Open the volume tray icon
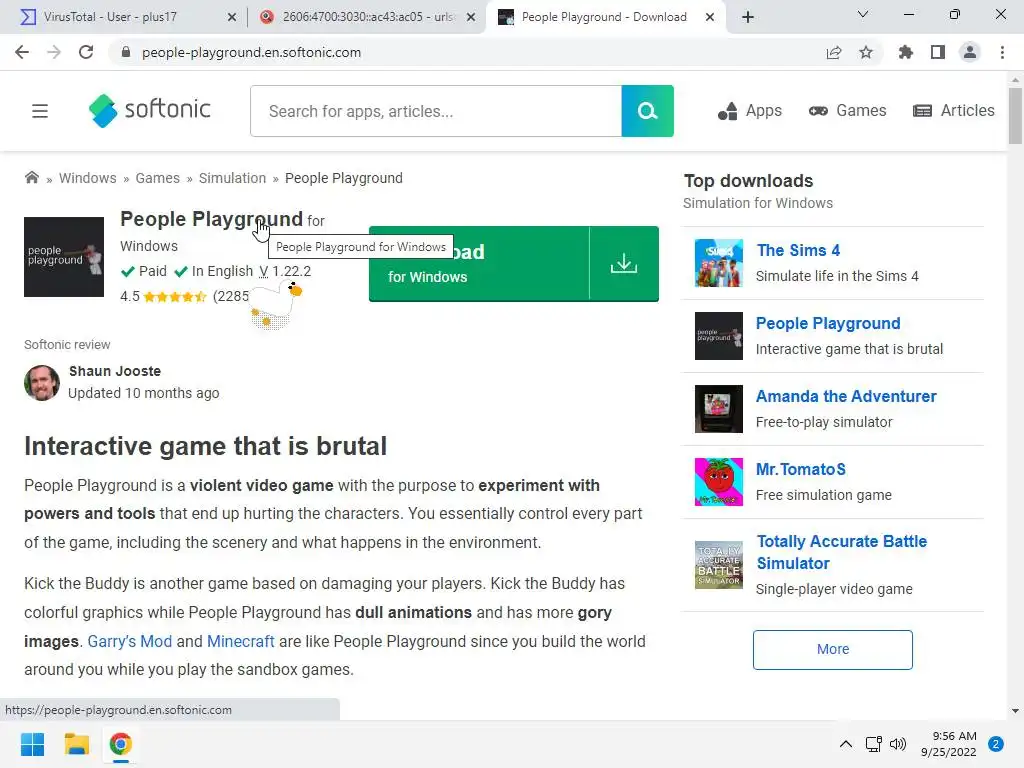1024x768 pixels. coord(898,744)
